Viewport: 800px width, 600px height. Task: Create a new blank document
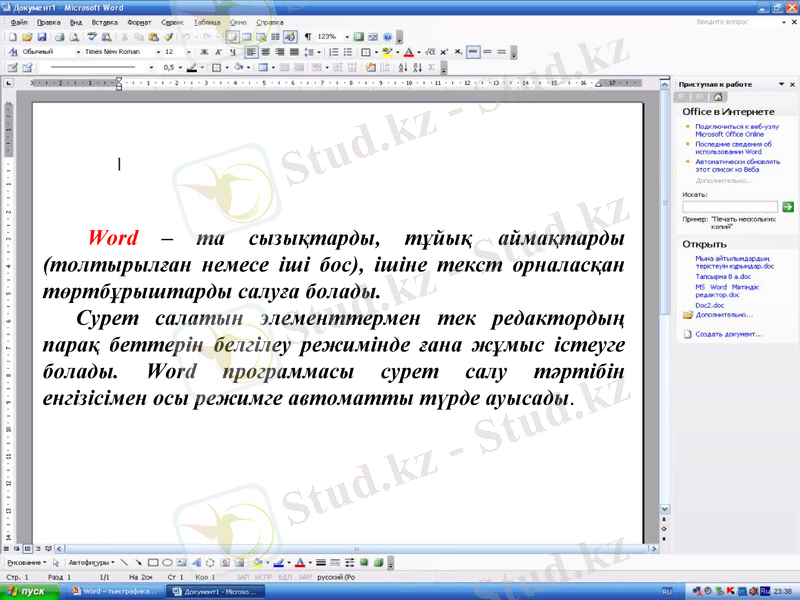tap(13, 38)
